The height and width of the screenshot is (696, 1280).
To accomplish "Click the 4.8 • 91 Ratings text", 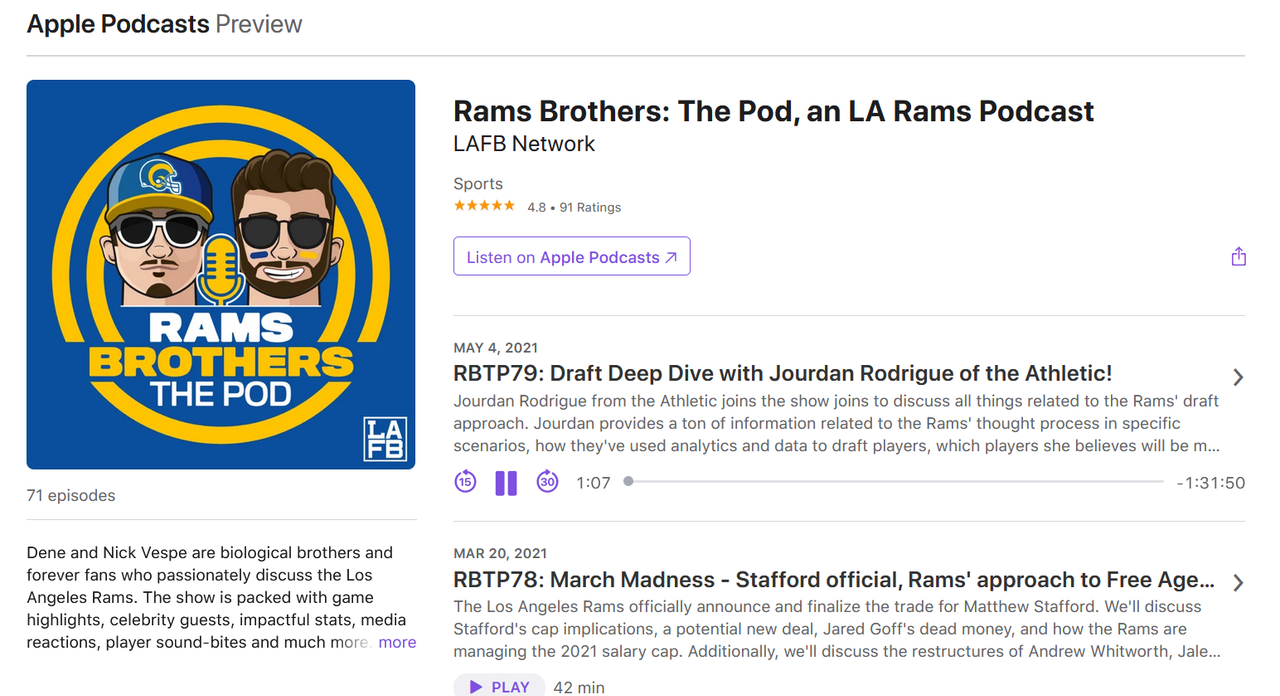I will [x=574, y=207].
